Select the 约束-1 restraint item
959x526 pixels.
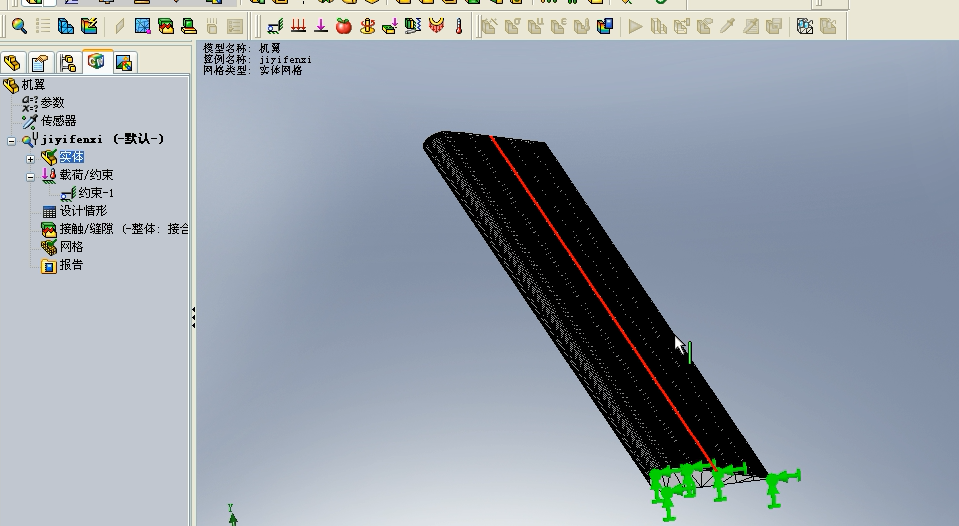coord(87,193)
